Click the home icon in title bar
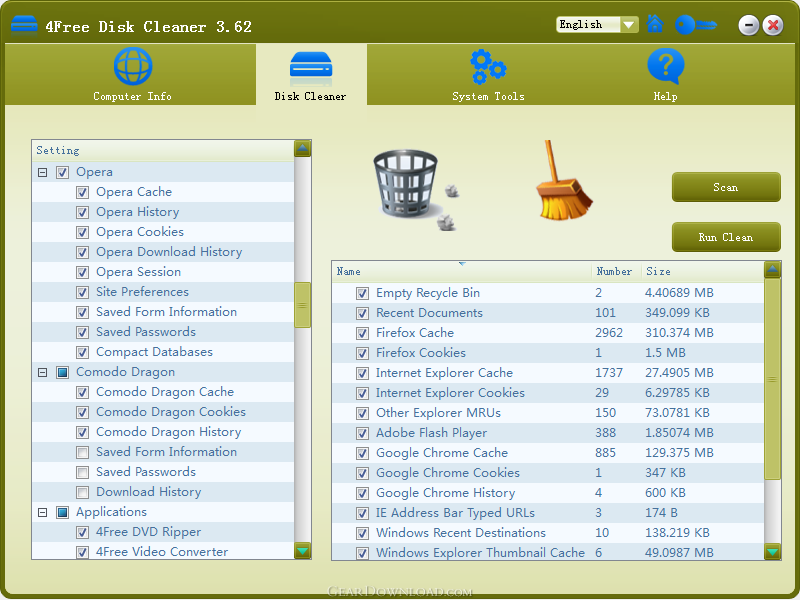 655,24
